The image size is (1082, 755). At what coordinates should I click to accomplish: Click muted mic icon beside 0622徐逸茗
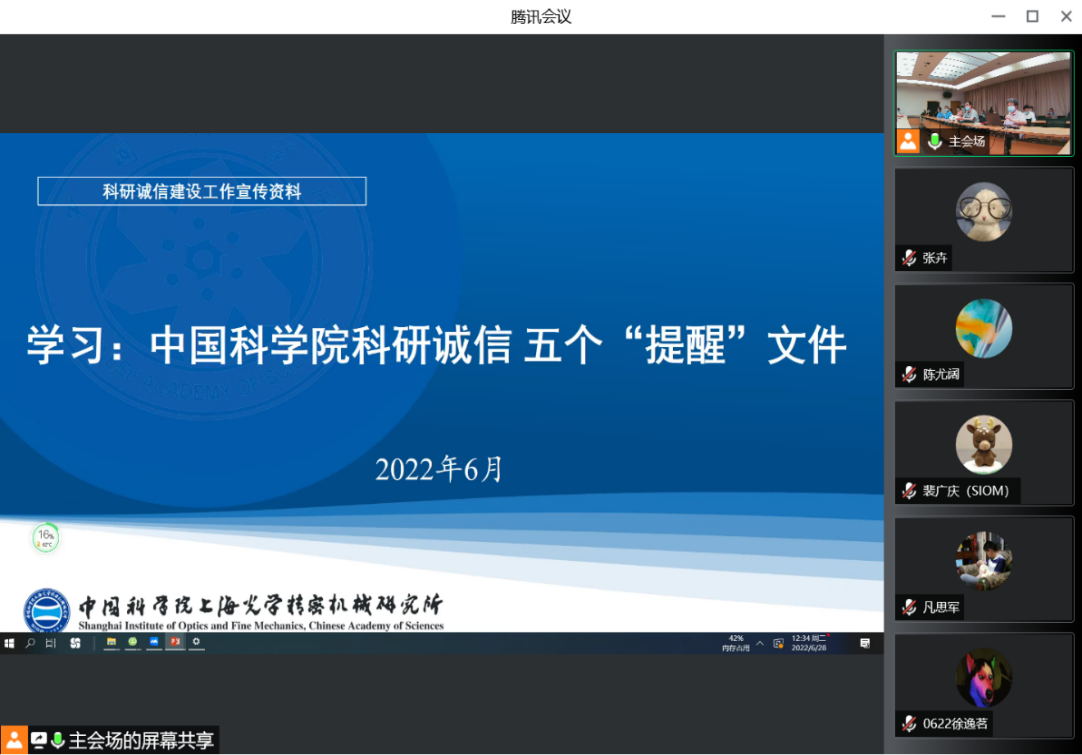coord(909,723)
